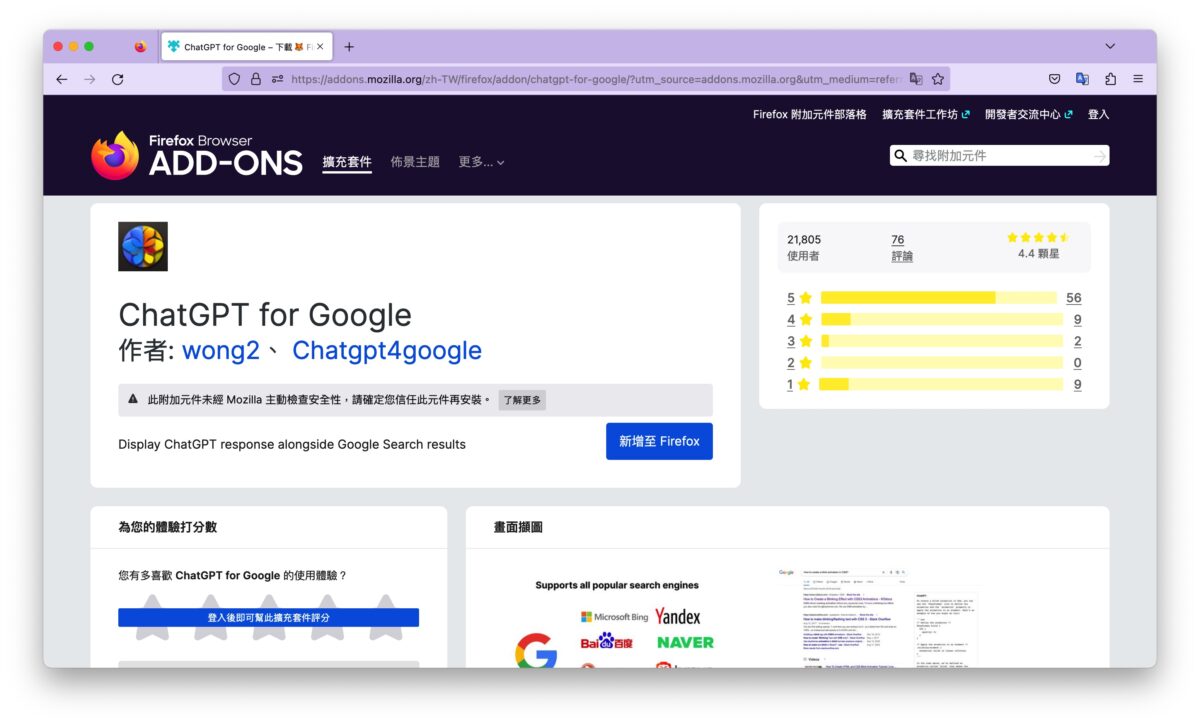
Task: Open the extensions puzzle-piece icon
Action: point(1110,79)
